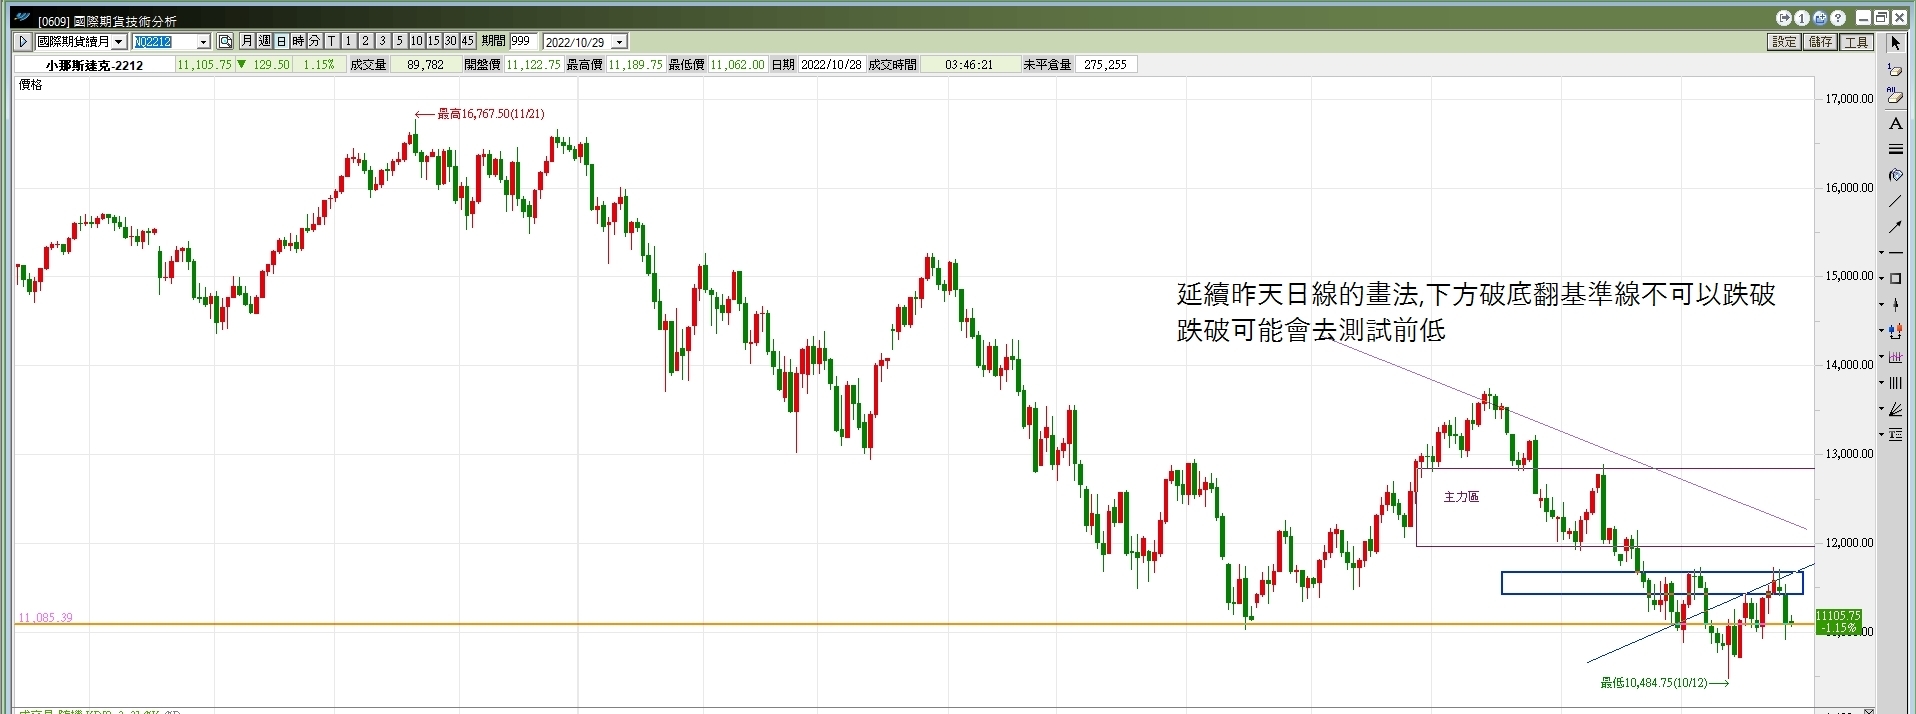Select the 30-minute interval button
Viewport: 1916px width, 714px height.
[450, 41]
